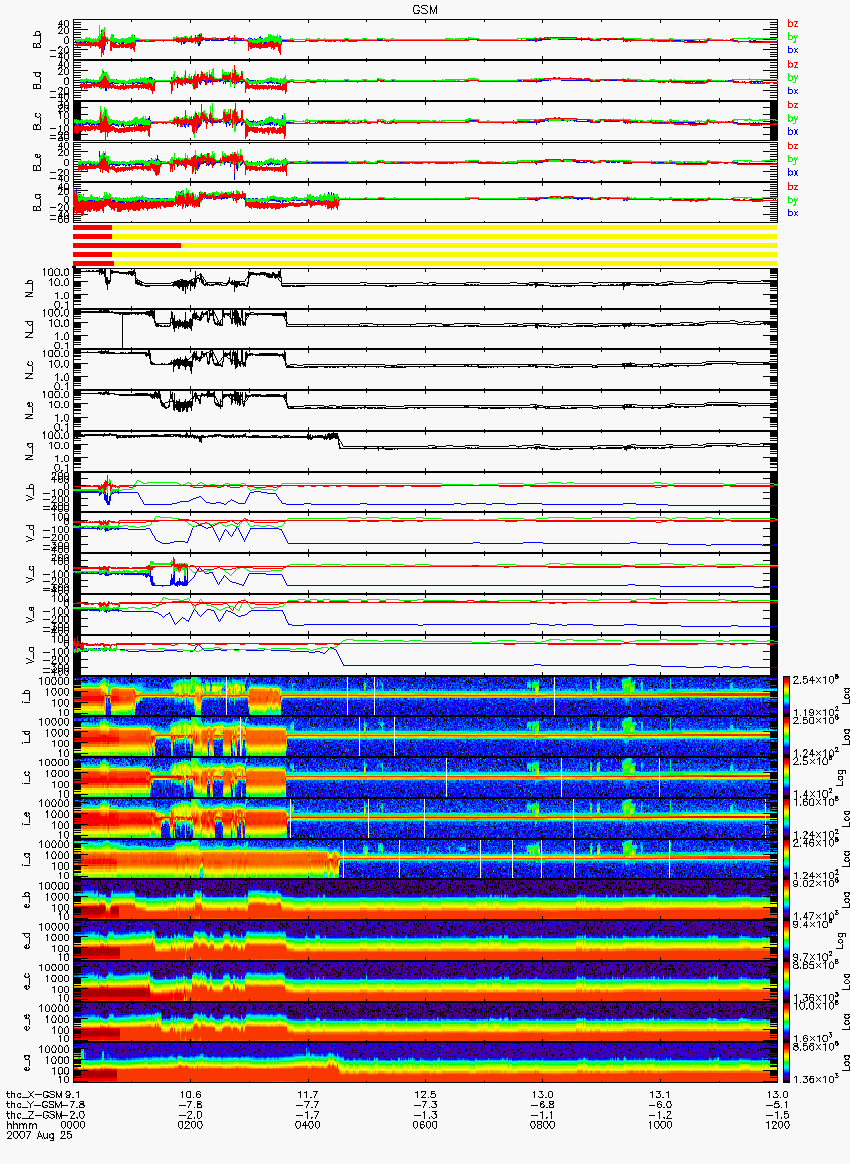Click the e_b panel rainbow color bar
The image size is (850, 1164).
click(786, 900)
